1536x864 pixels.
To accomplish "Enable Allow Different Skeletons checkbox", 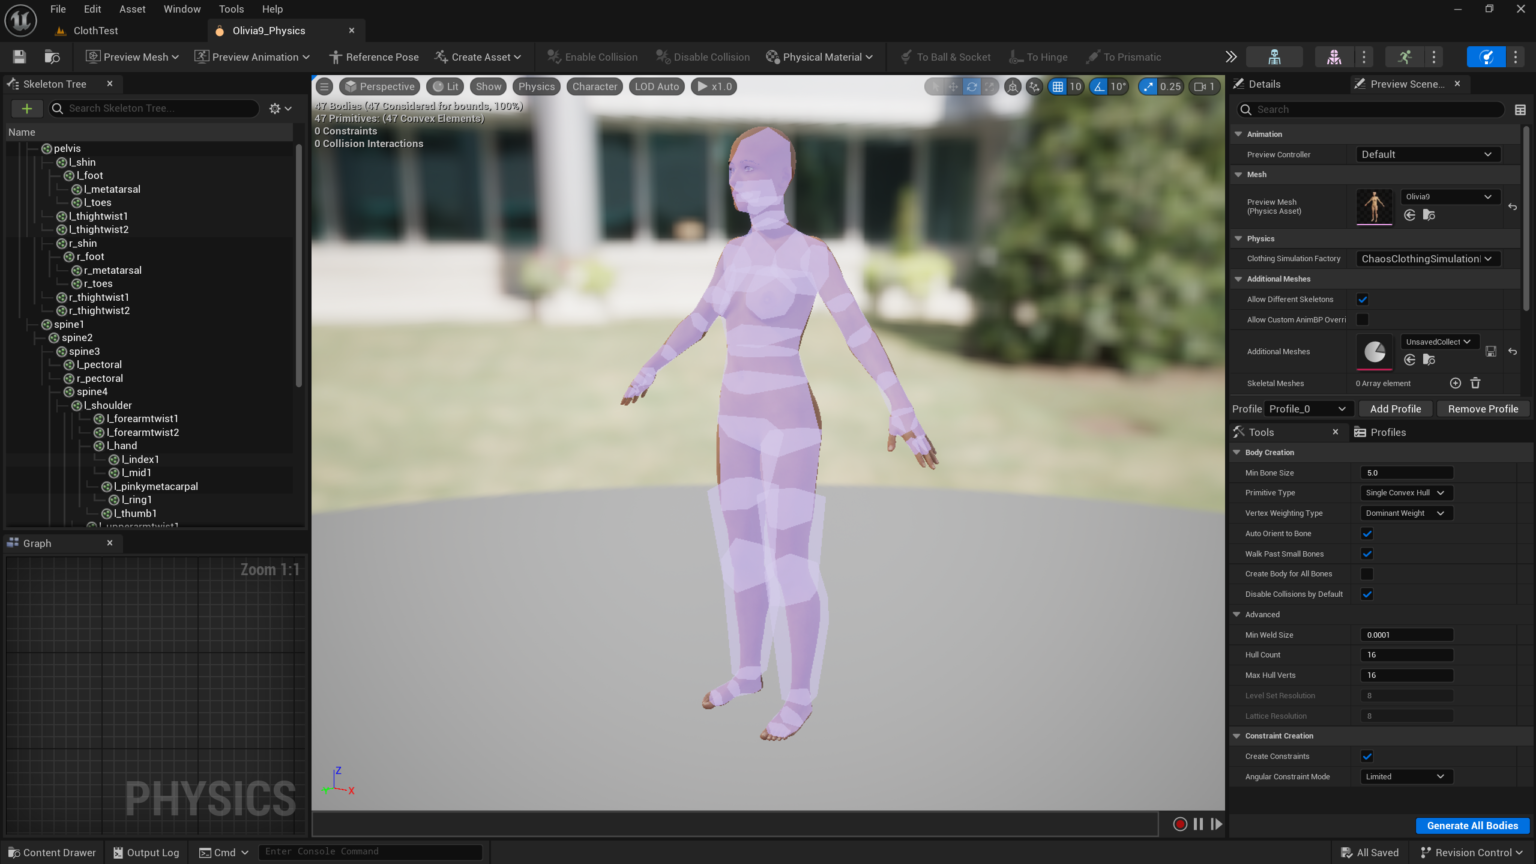I will pyautogui.click(x=1362, y=299).
